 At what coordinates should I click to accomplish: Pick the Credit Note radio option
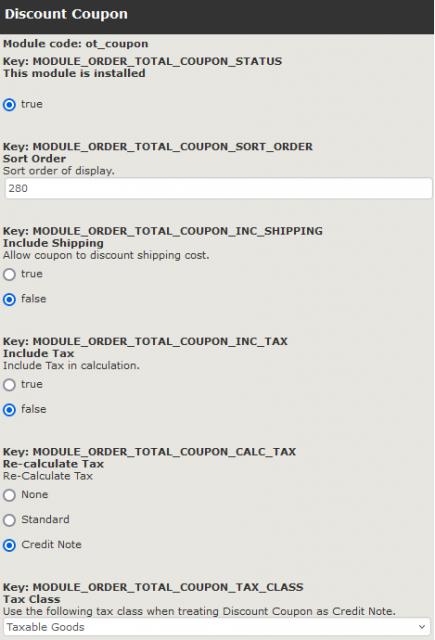point(9,545)
